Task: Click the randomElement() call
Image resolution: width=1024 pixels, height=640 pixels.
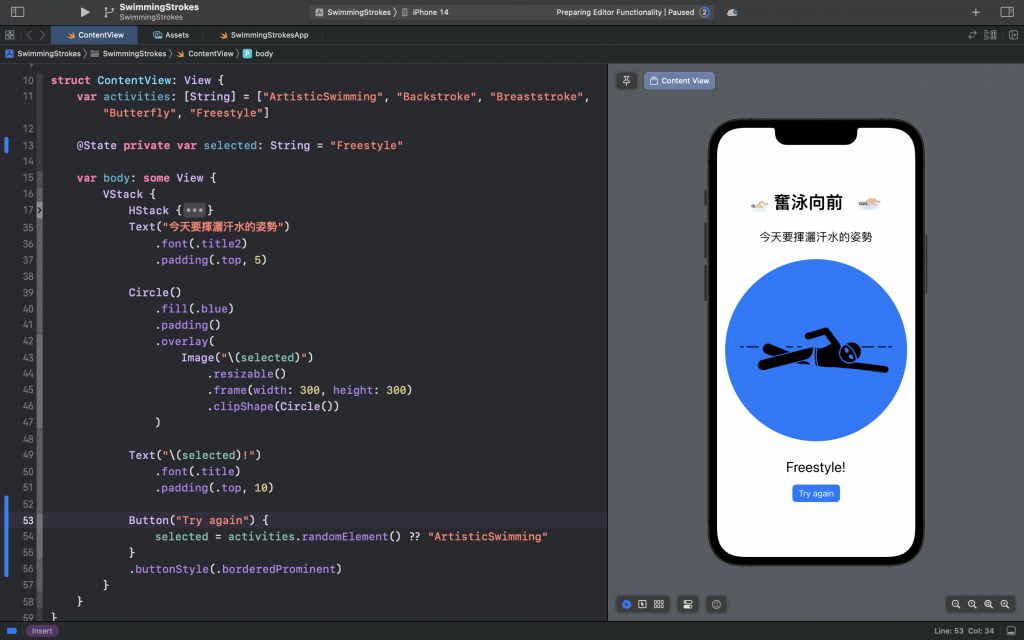Action: tap(351, 536)
